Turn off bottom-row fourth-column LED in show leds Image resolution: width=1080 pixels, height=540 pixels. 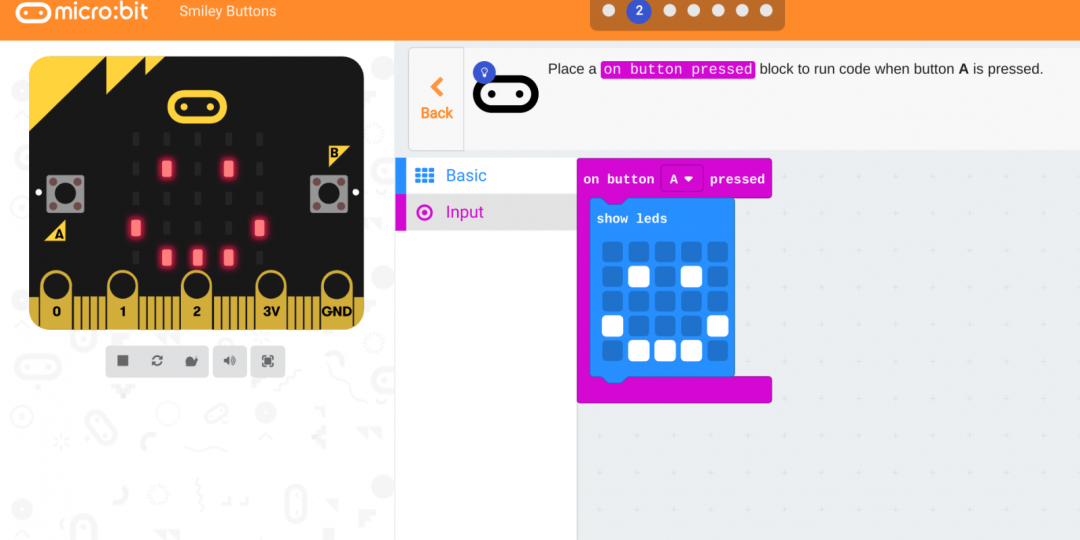(691, 351)
